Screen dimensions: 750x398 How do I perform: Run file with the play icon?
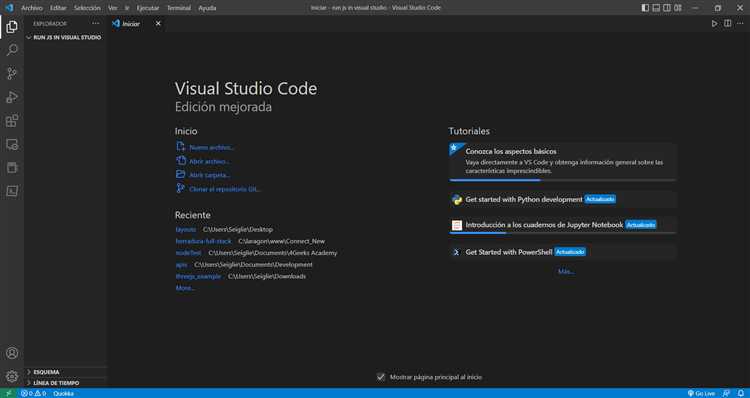click(x=714, y=23)
